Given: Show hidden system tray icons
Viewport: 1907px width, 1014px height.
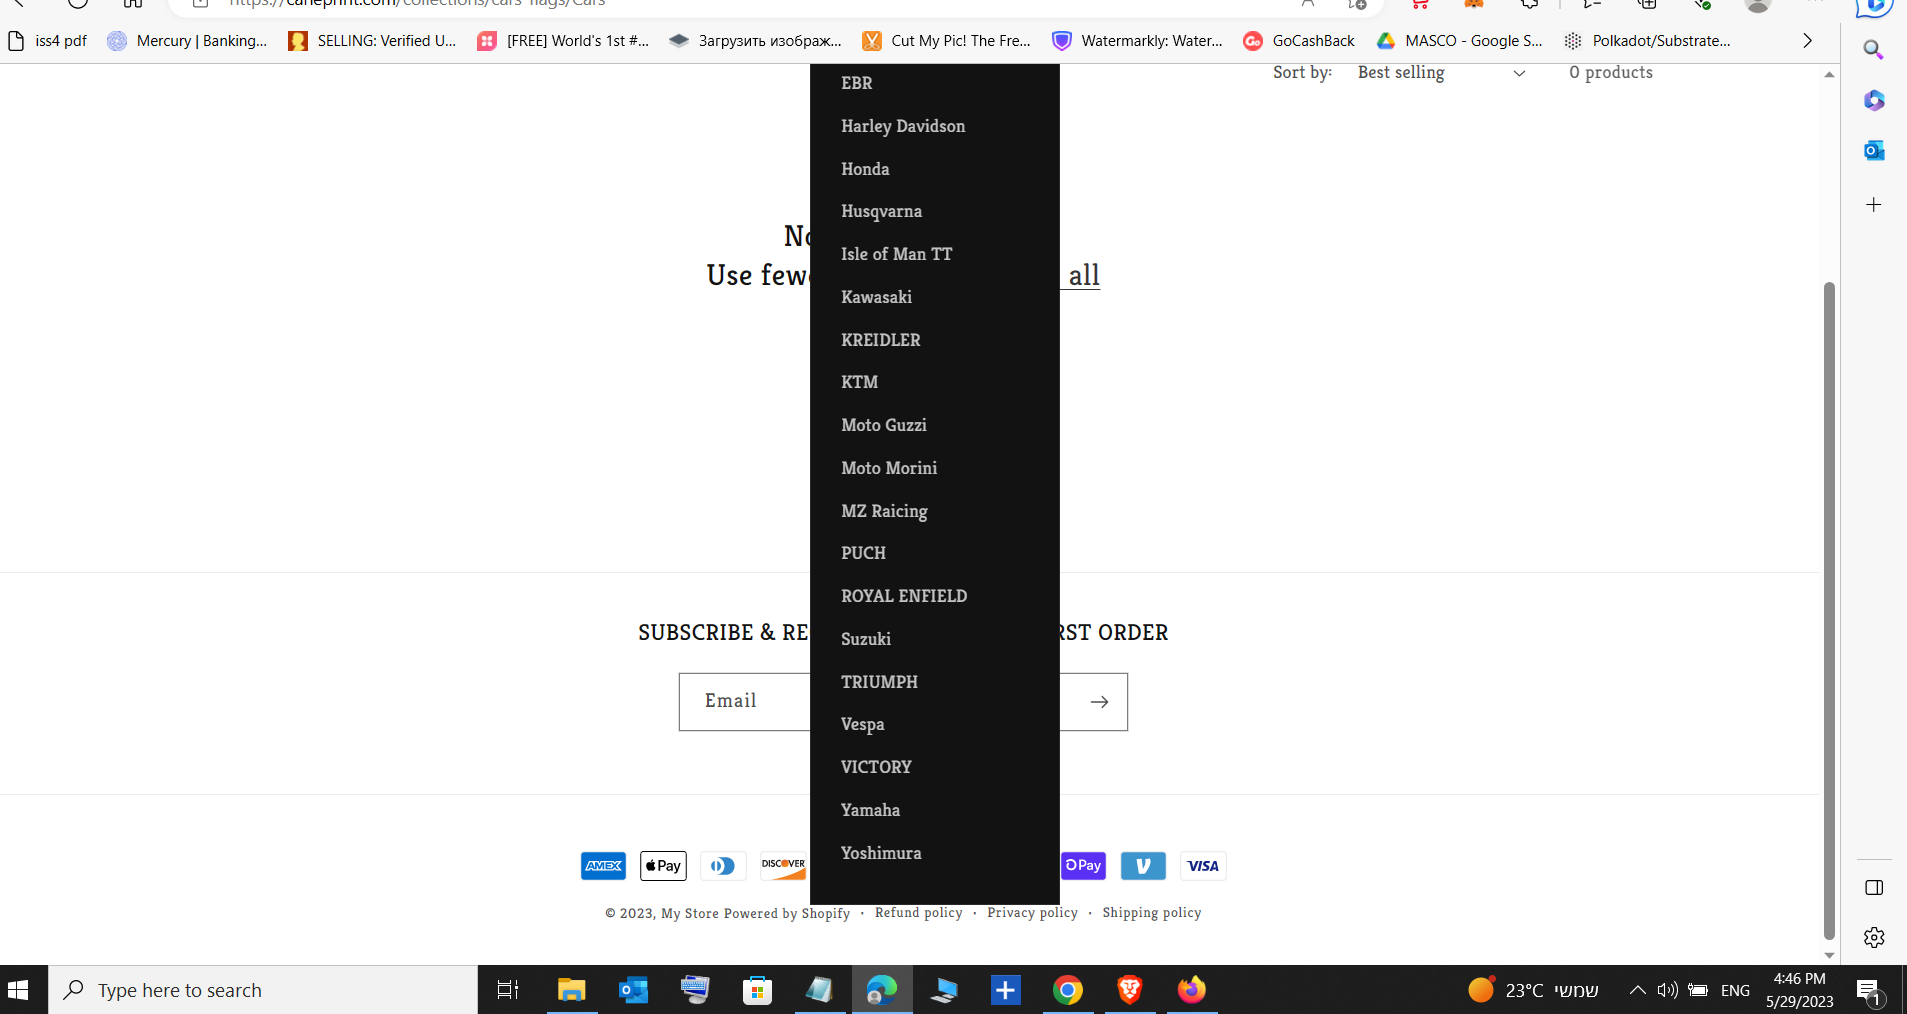Looking at the screenshot, I should click(x=1637, y=990).
